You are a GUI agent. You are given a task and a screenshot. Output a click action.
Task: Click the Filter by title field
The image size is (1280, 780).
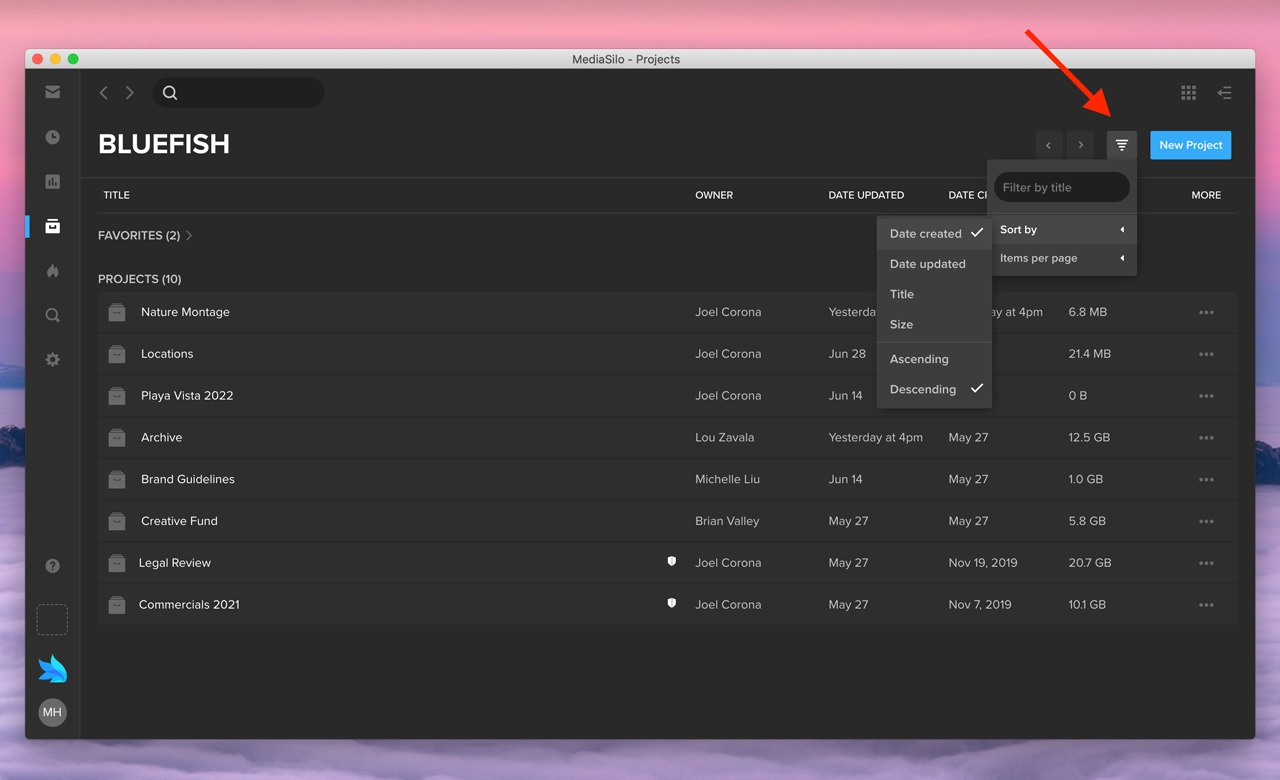click(1062, 187)
